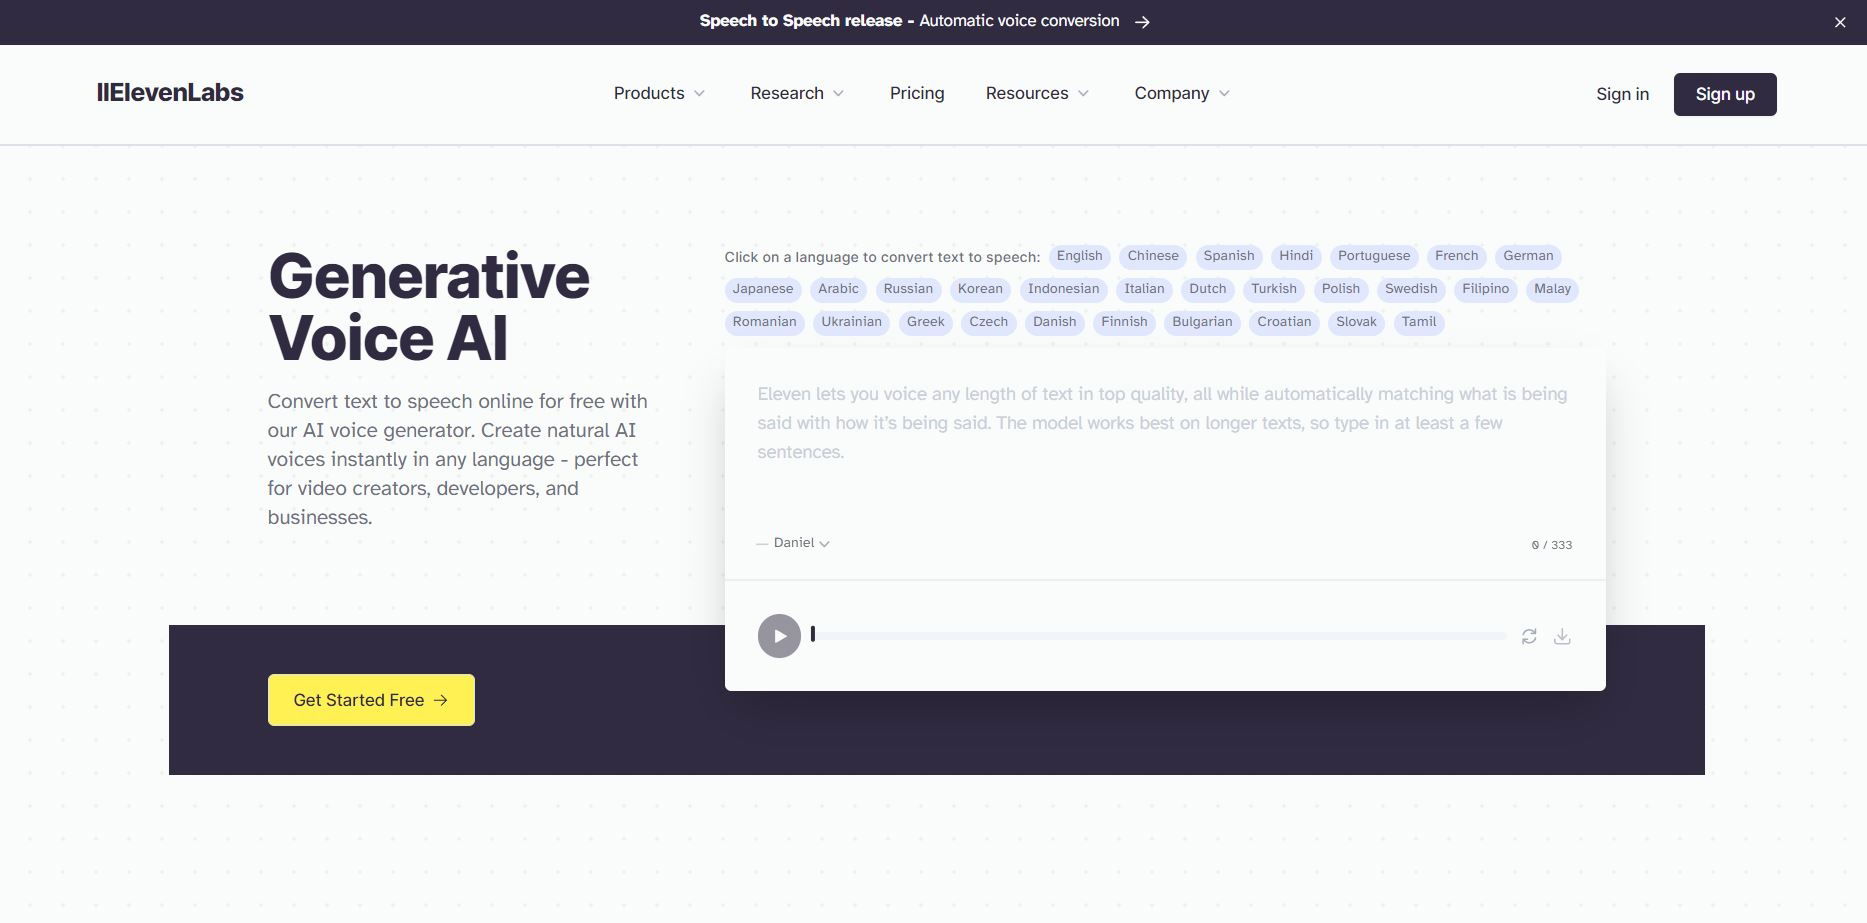The image size is (1867, 923).
Task: Open the ElevenLabs logo home link
Action: (x=170, y=93)
